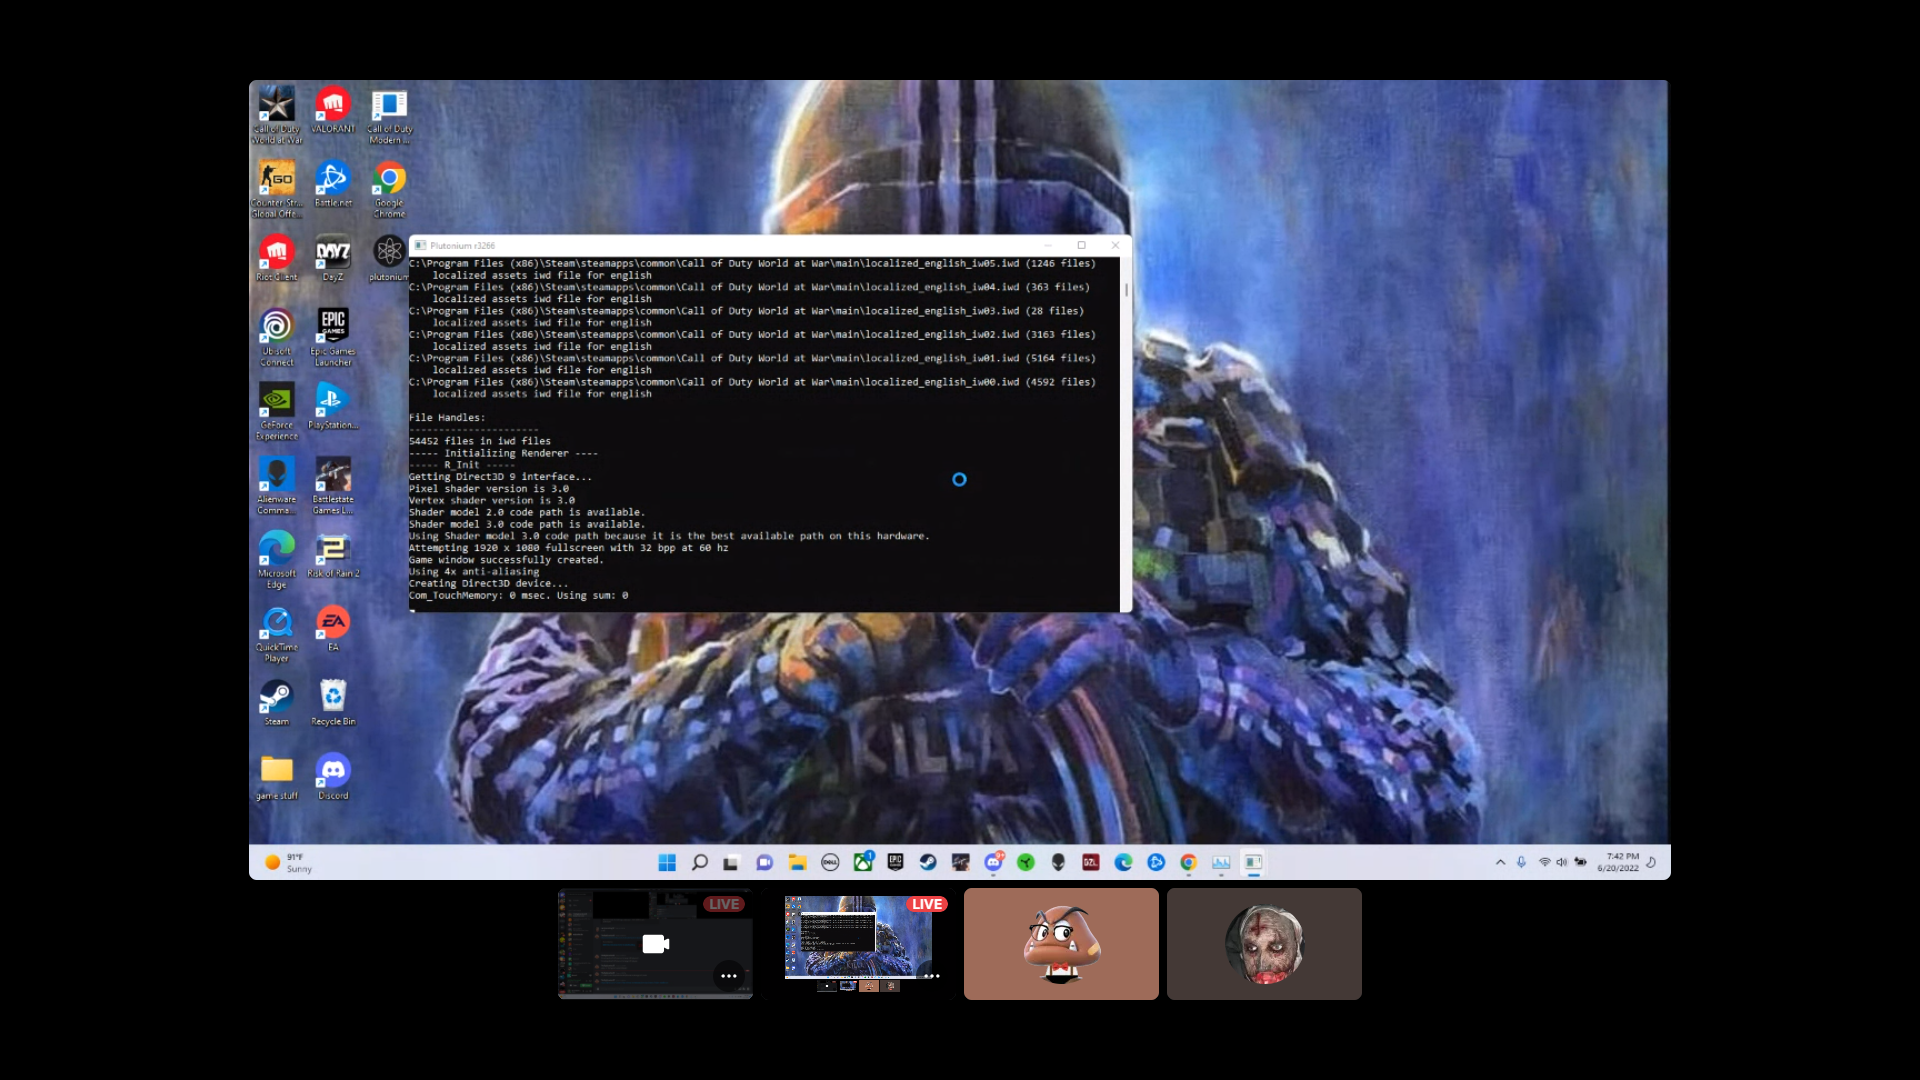Expand hidden system tray icons chevron
Viewport: 1920px width, 1080px height.
coord(1500,862)
